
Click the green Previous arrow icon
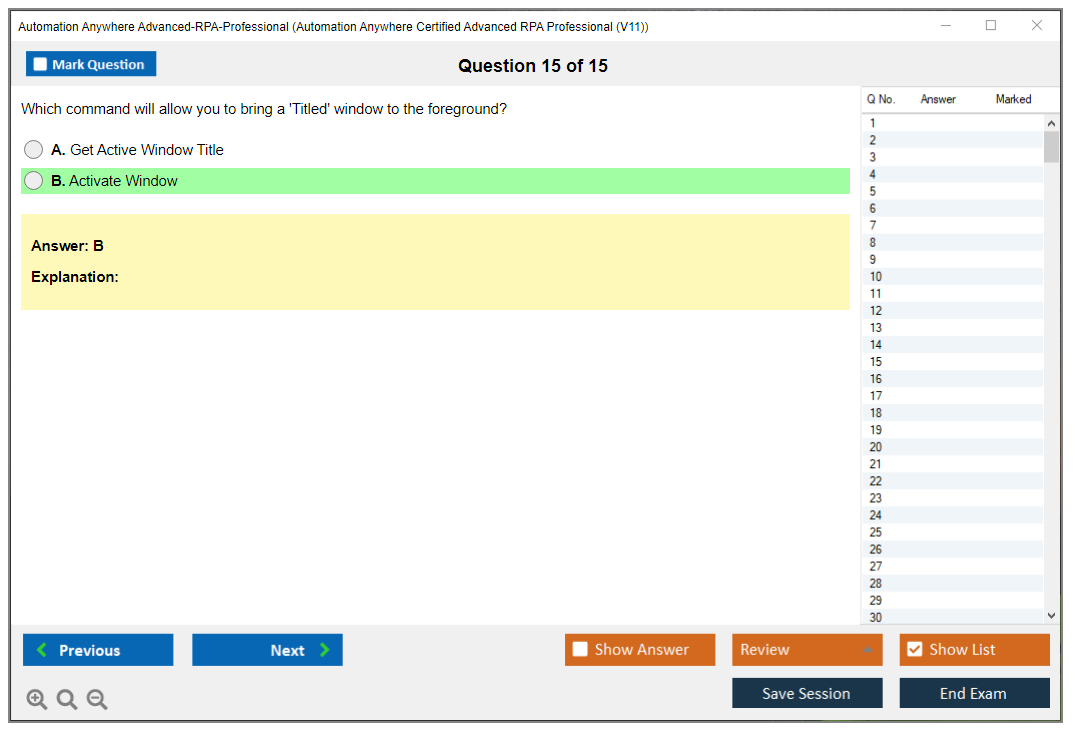tap(42, 650)
